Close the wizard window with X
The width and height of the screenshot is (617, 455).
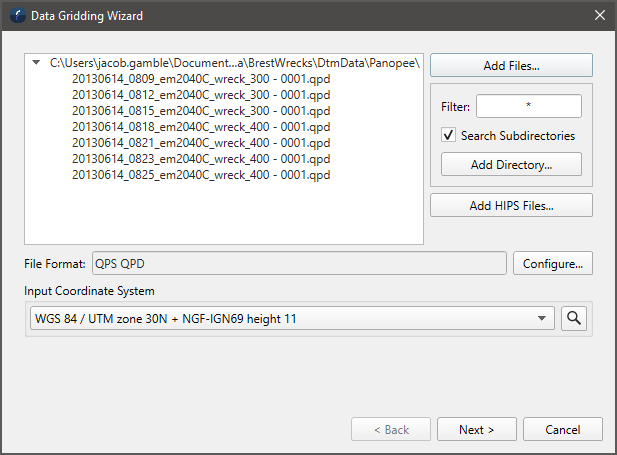599,15
